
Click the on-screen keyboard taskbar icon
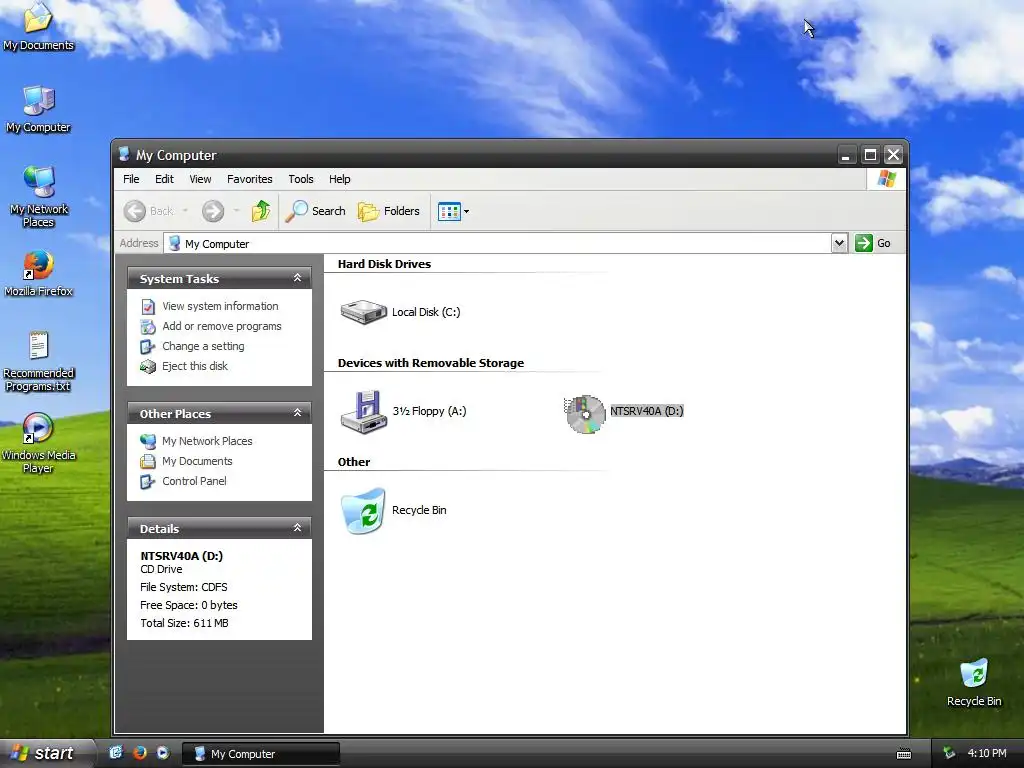coord(904,754)
